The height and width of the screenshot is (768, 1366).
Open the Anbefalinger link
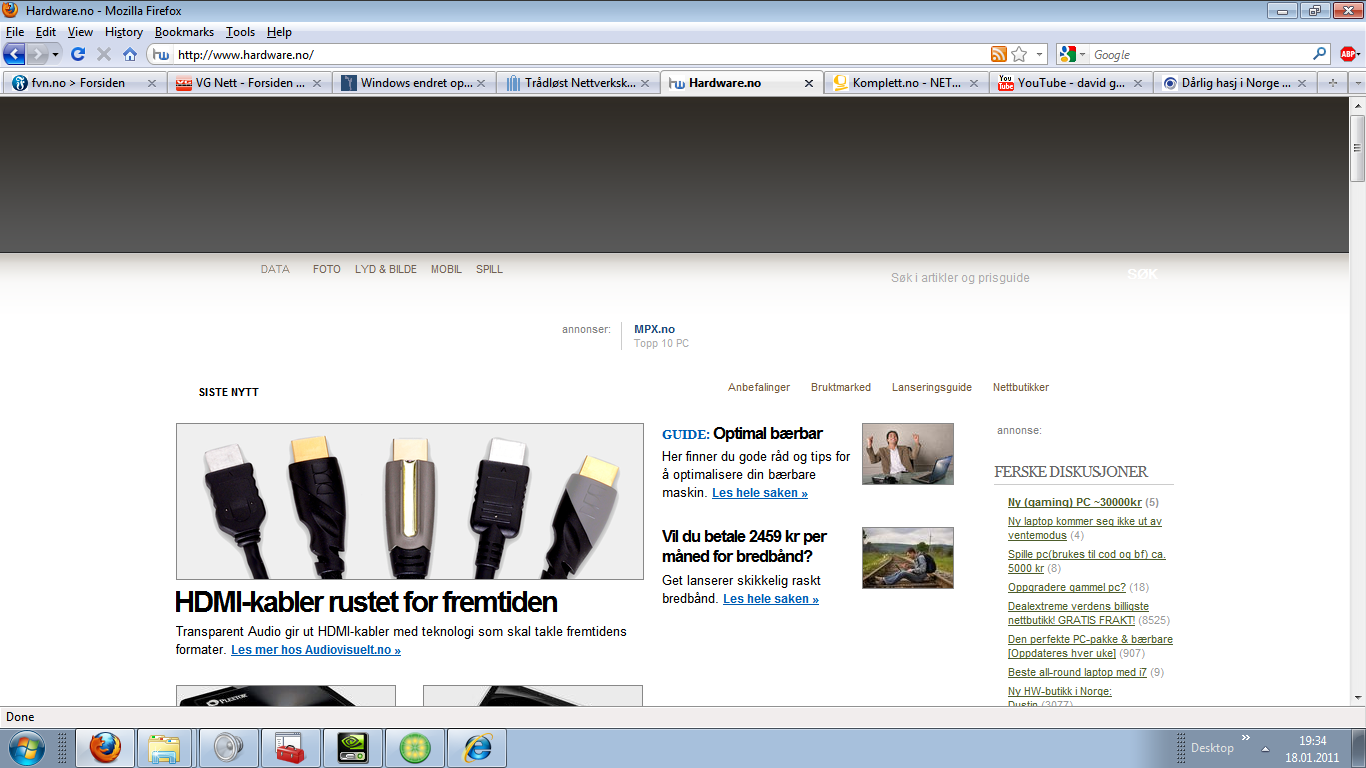click(x=759, y=387)
